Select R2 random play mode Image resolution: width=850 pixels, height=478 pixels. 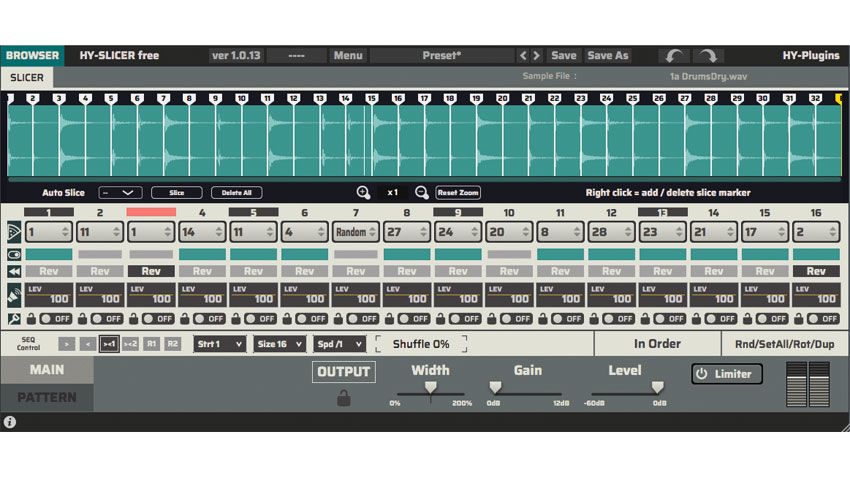pos(172,344)
